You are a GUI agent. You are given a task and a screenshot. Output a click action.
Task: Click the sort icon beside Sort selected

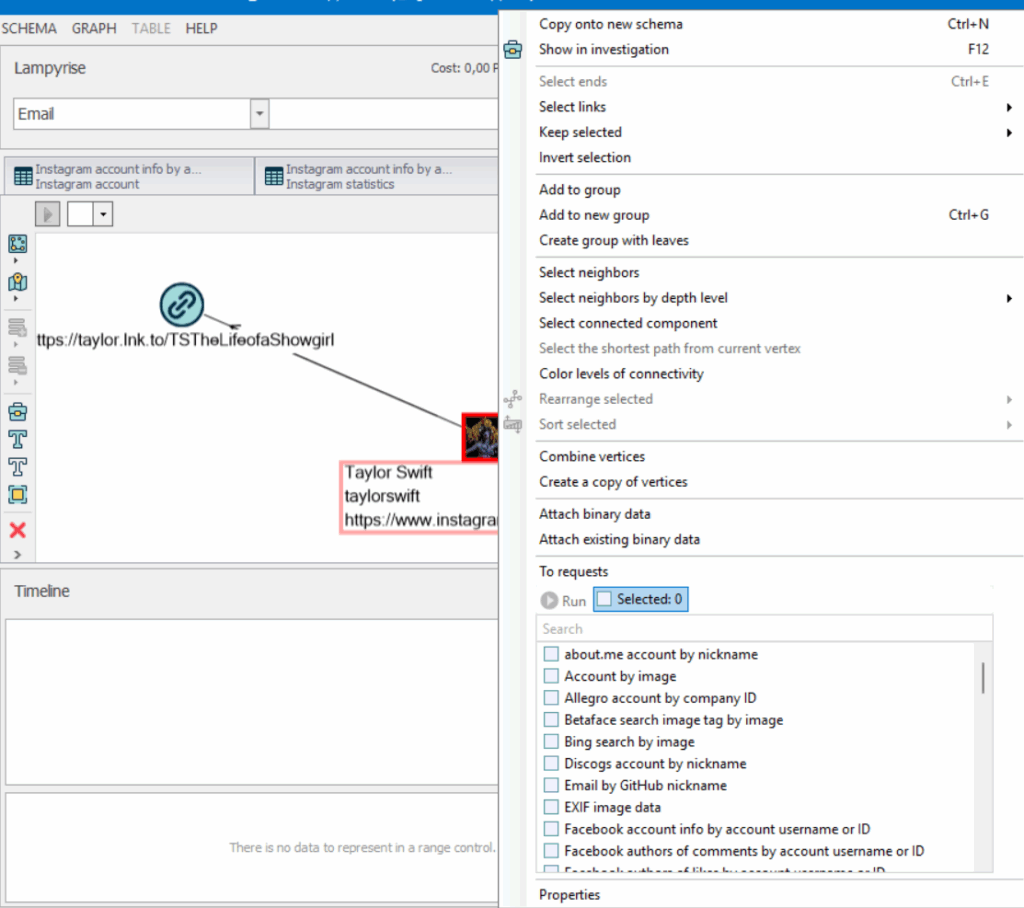pyautogui.click(x=513, y=425)
